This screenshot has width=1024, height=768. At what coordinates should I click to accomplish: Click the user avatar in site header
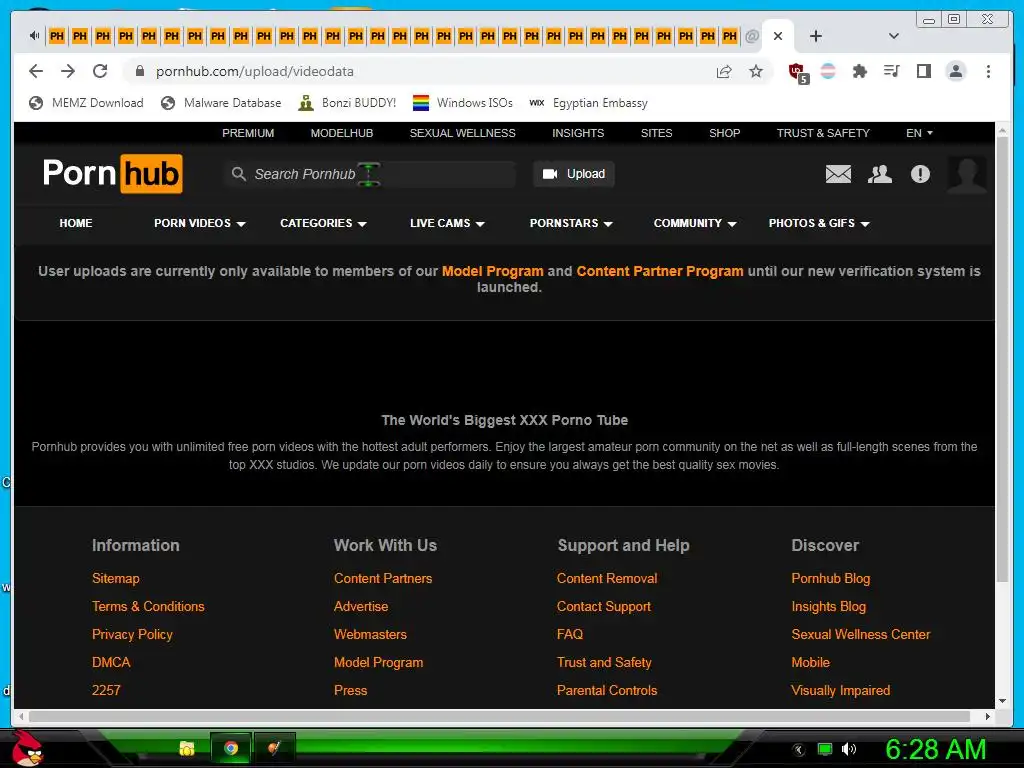click(x=967, y=174)
